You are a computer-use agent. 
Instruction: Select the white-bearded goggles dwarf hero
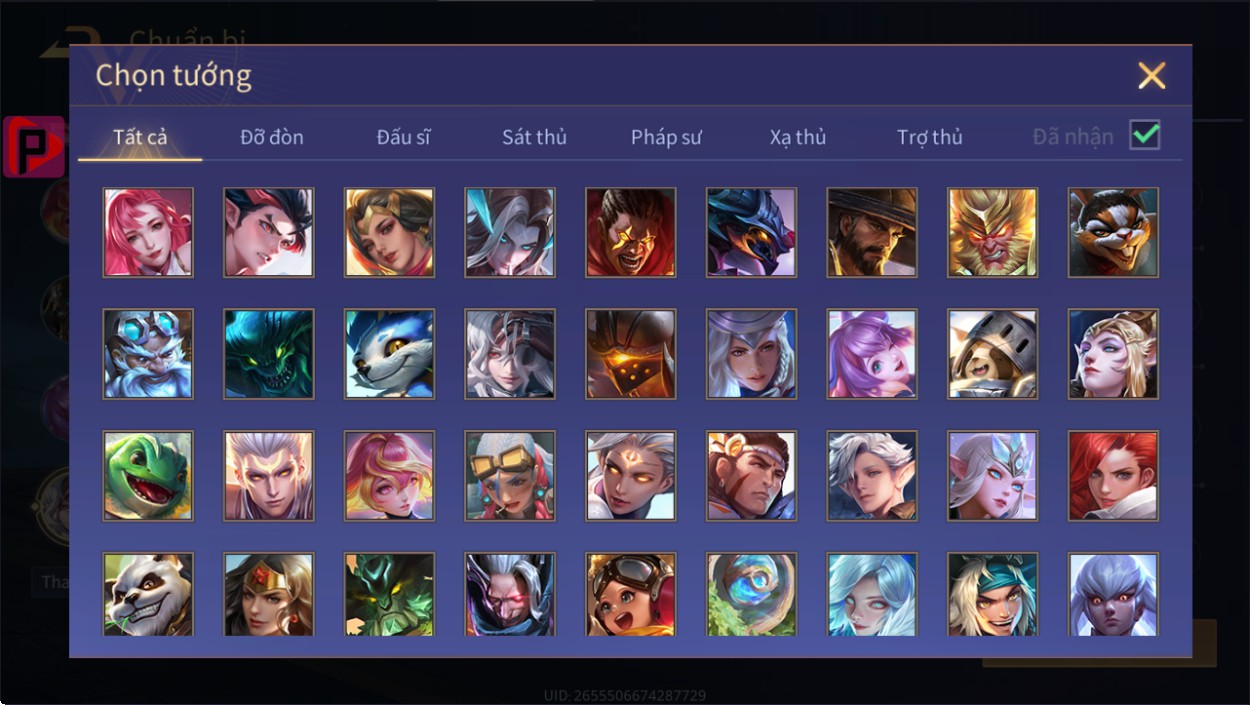tap(148, 354)
